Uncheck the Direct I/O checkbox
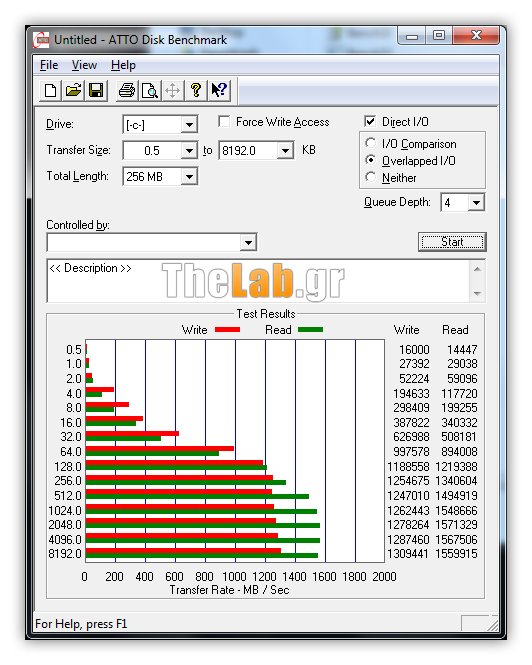Viewport: 532px width, 665px height. (370, 122)
